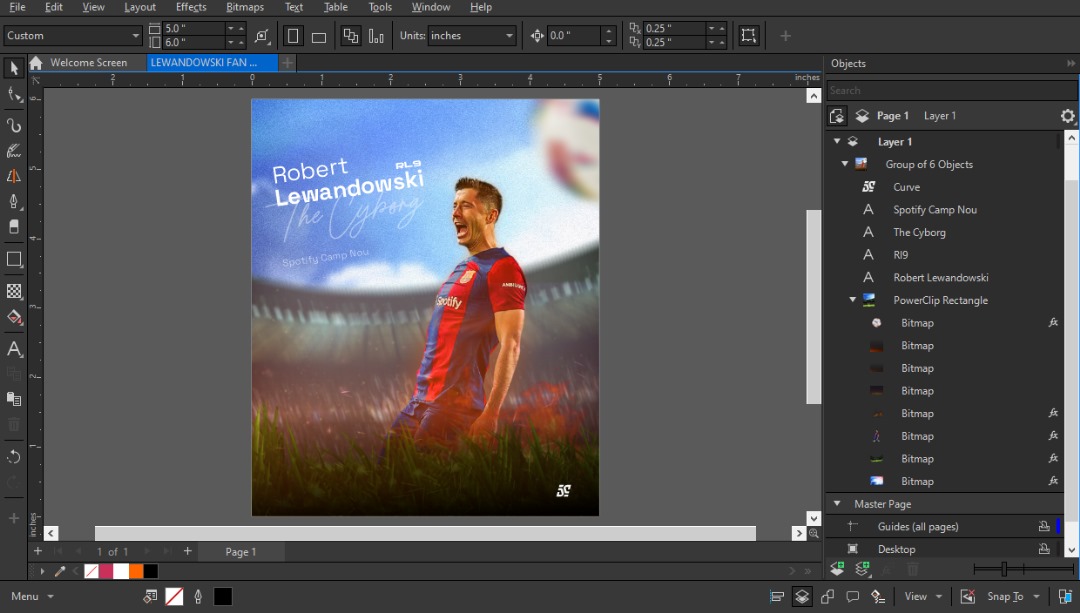Apply layout to the current page only icon
The image size is (1080, 613).
376,35
